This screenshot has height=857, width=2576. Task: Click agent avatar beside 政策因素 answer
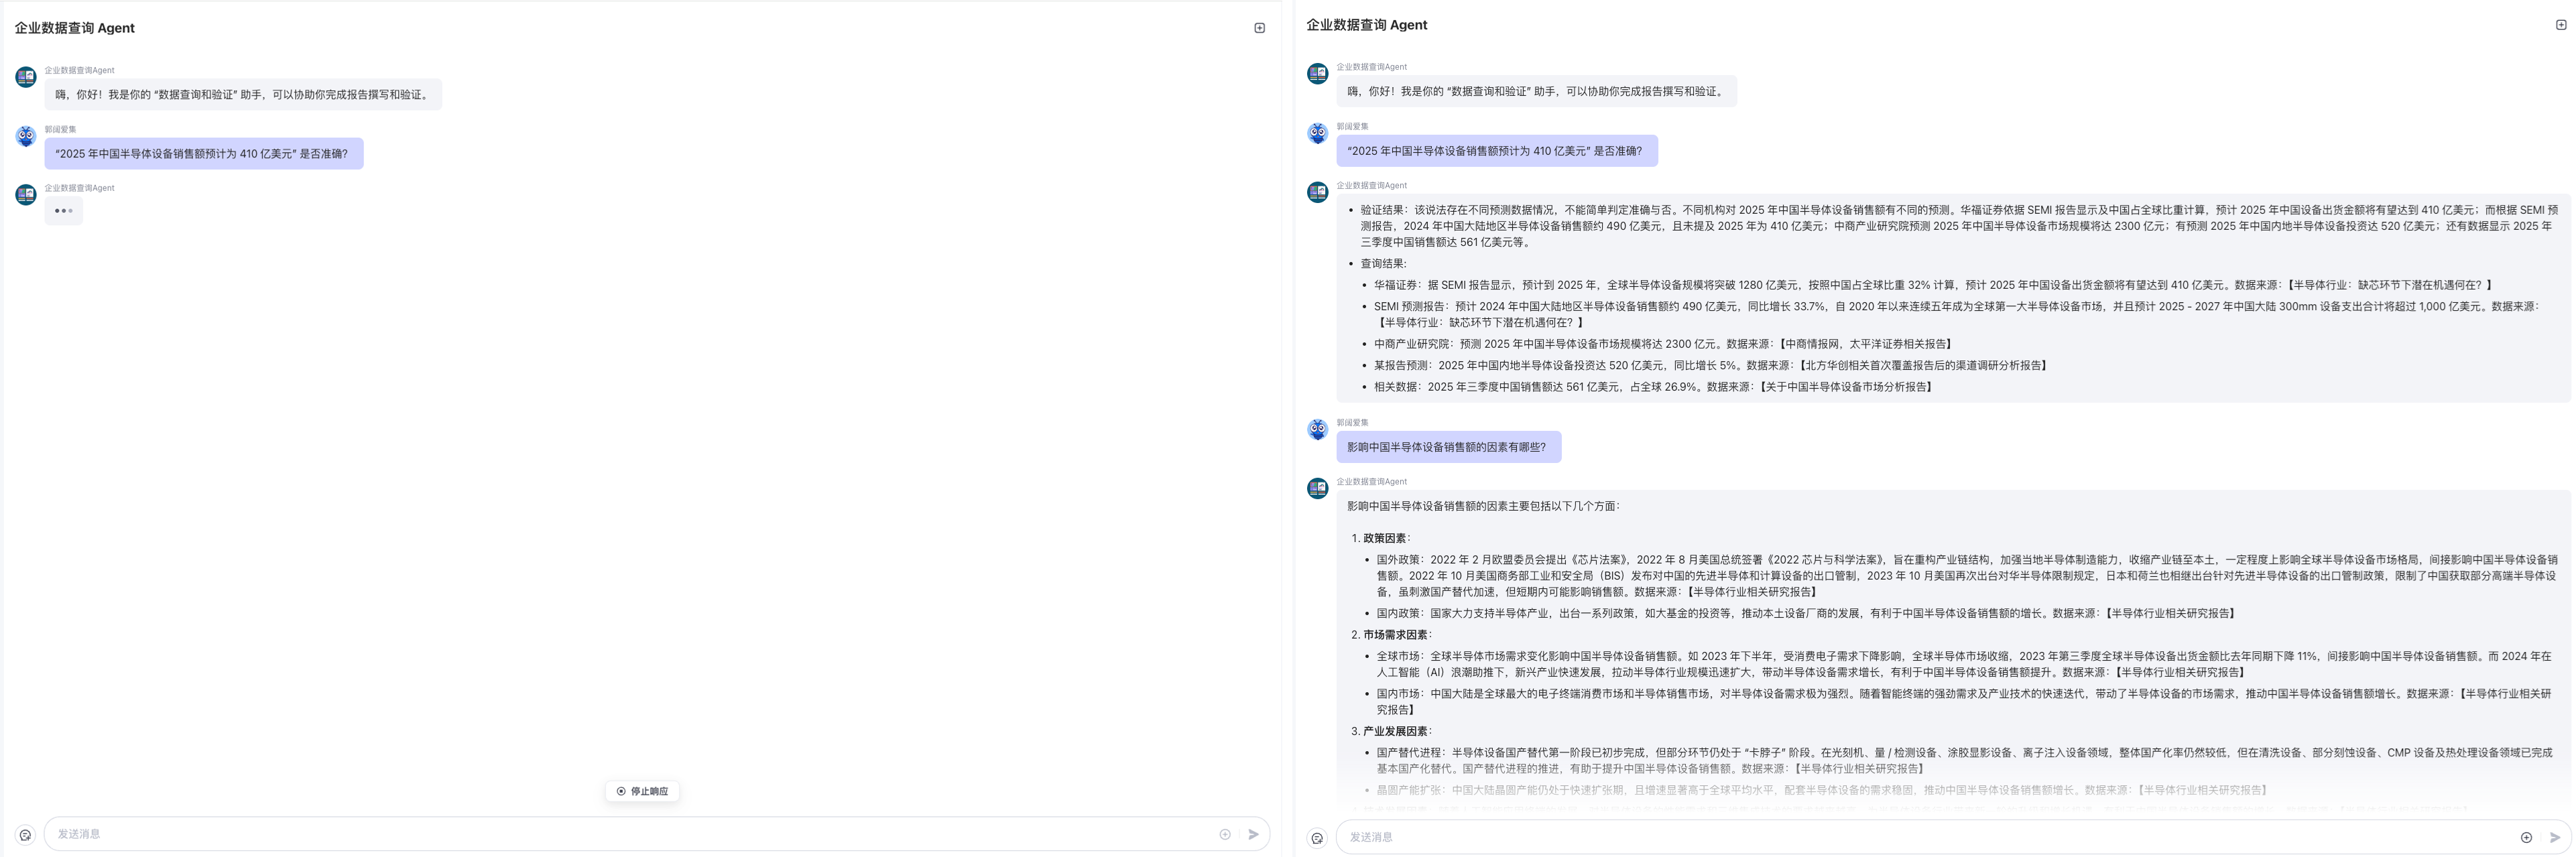coord(1318,488)
